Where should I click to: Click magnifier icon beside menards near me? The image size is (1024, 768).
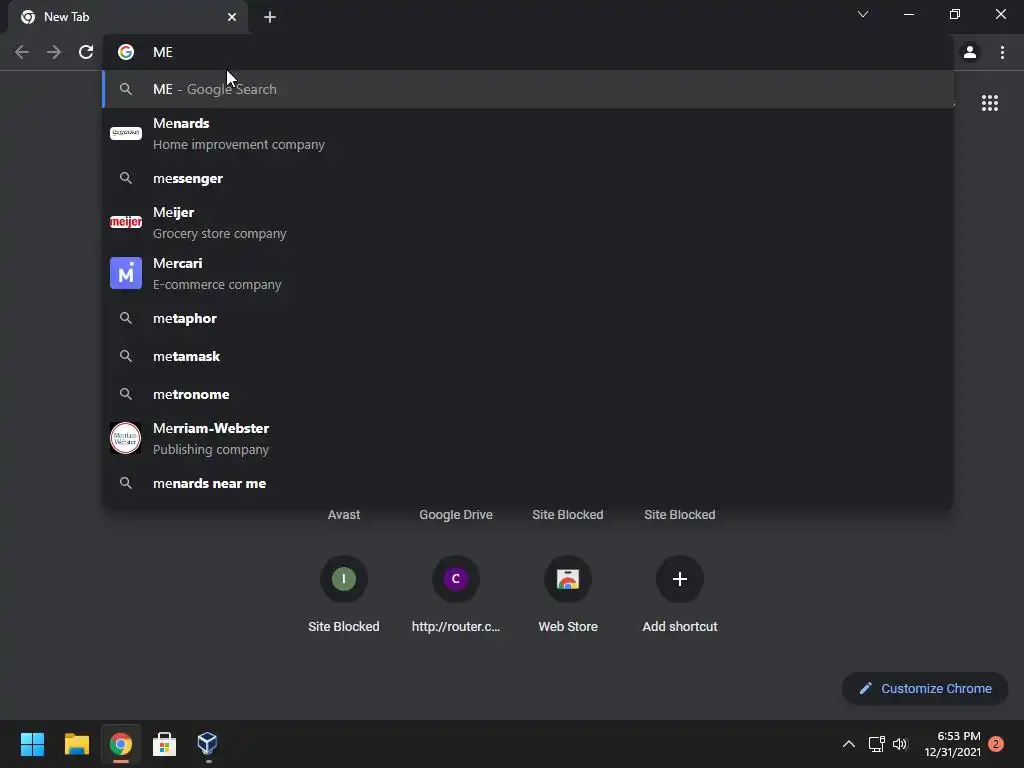pyautogui.click(x=126, y=483)
